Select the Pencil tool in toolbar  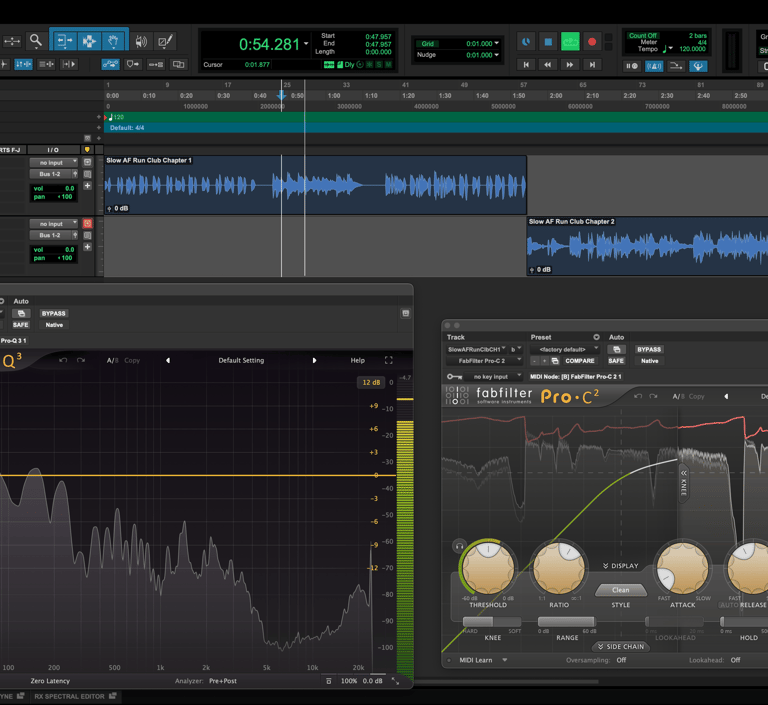(165, 41)
